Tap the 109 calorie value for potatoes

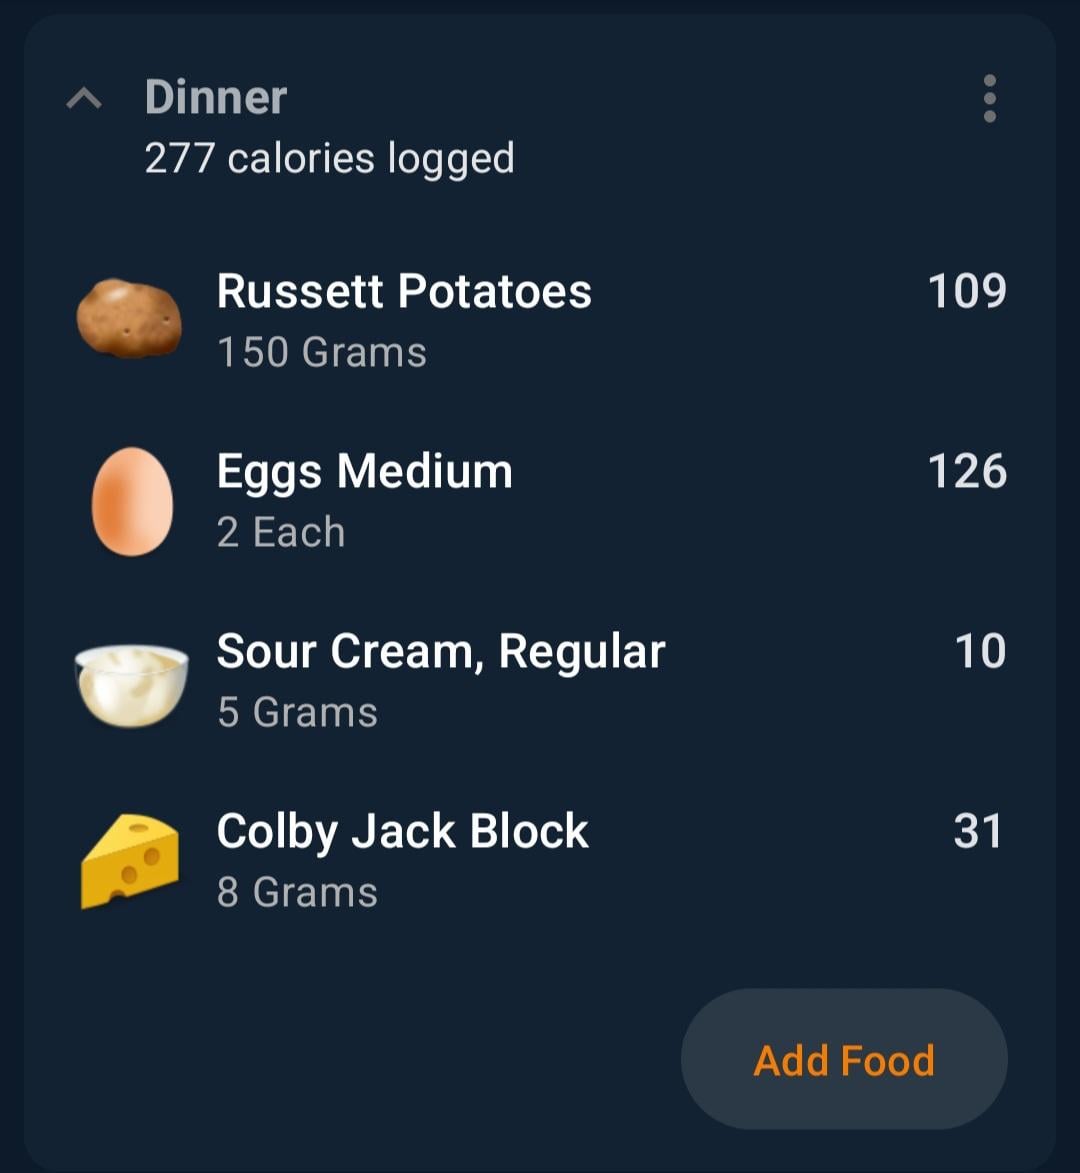[967, 291]
